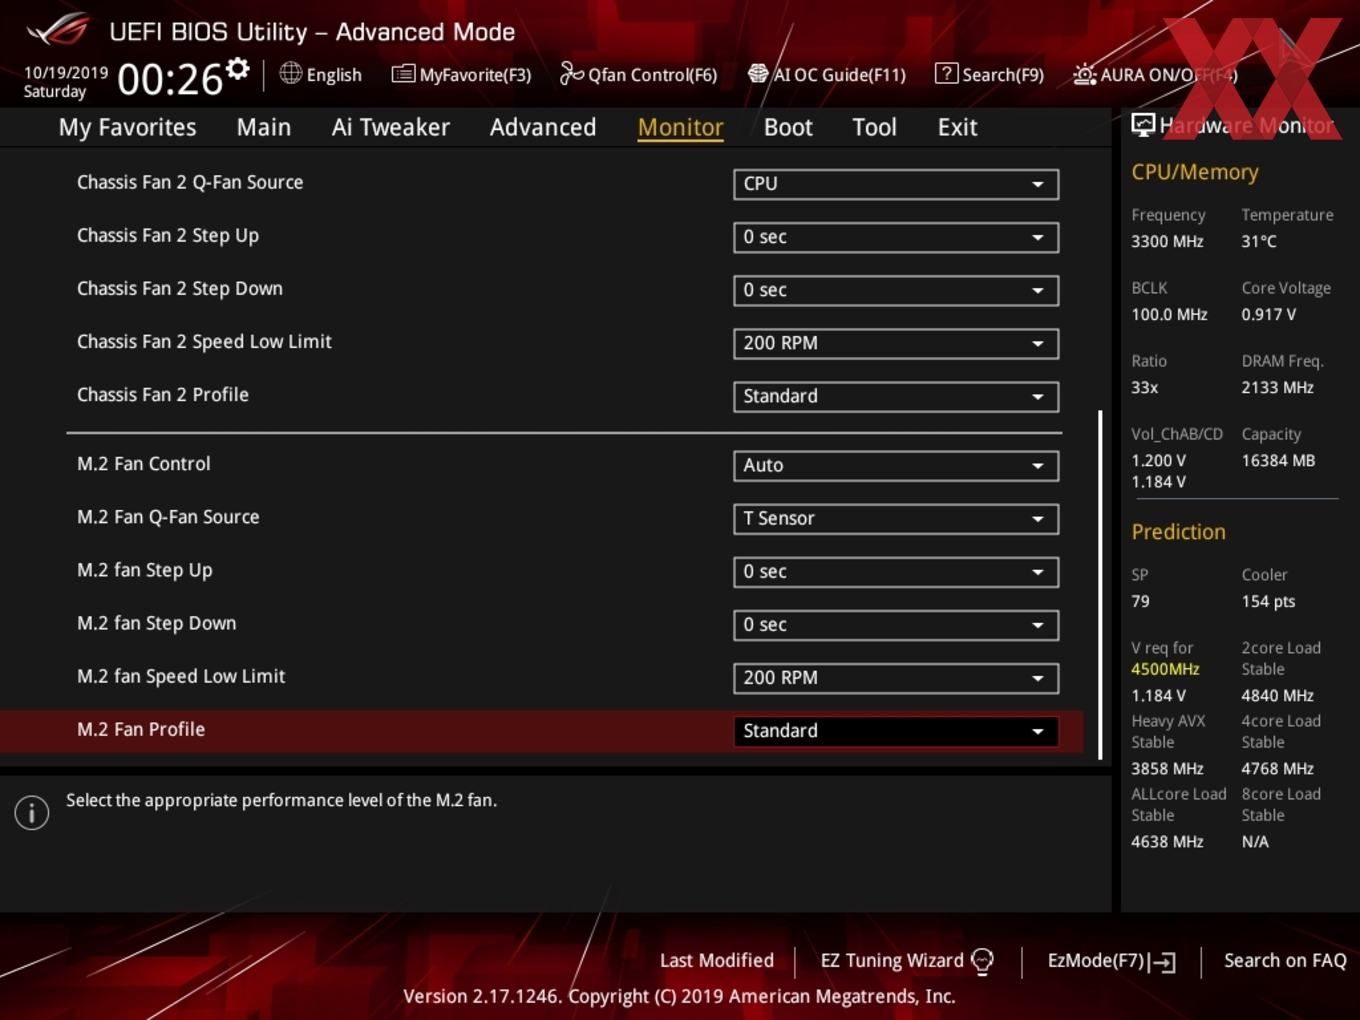This screenshot has width=1360, height=1020.
Task: Switch to the Tool tab
Action: [x=875, y=127]
